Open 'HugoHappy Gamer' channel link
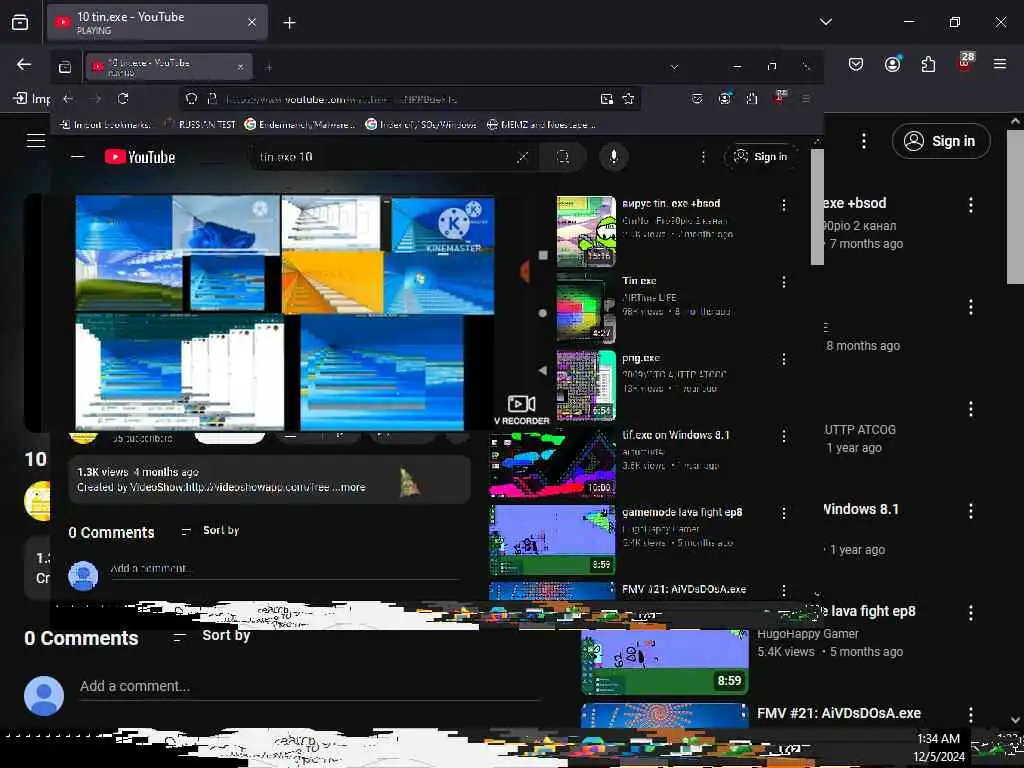Image resolution: width=1024 pixels, height=768 pixels. pyautogui.click(x=808, y=633)
